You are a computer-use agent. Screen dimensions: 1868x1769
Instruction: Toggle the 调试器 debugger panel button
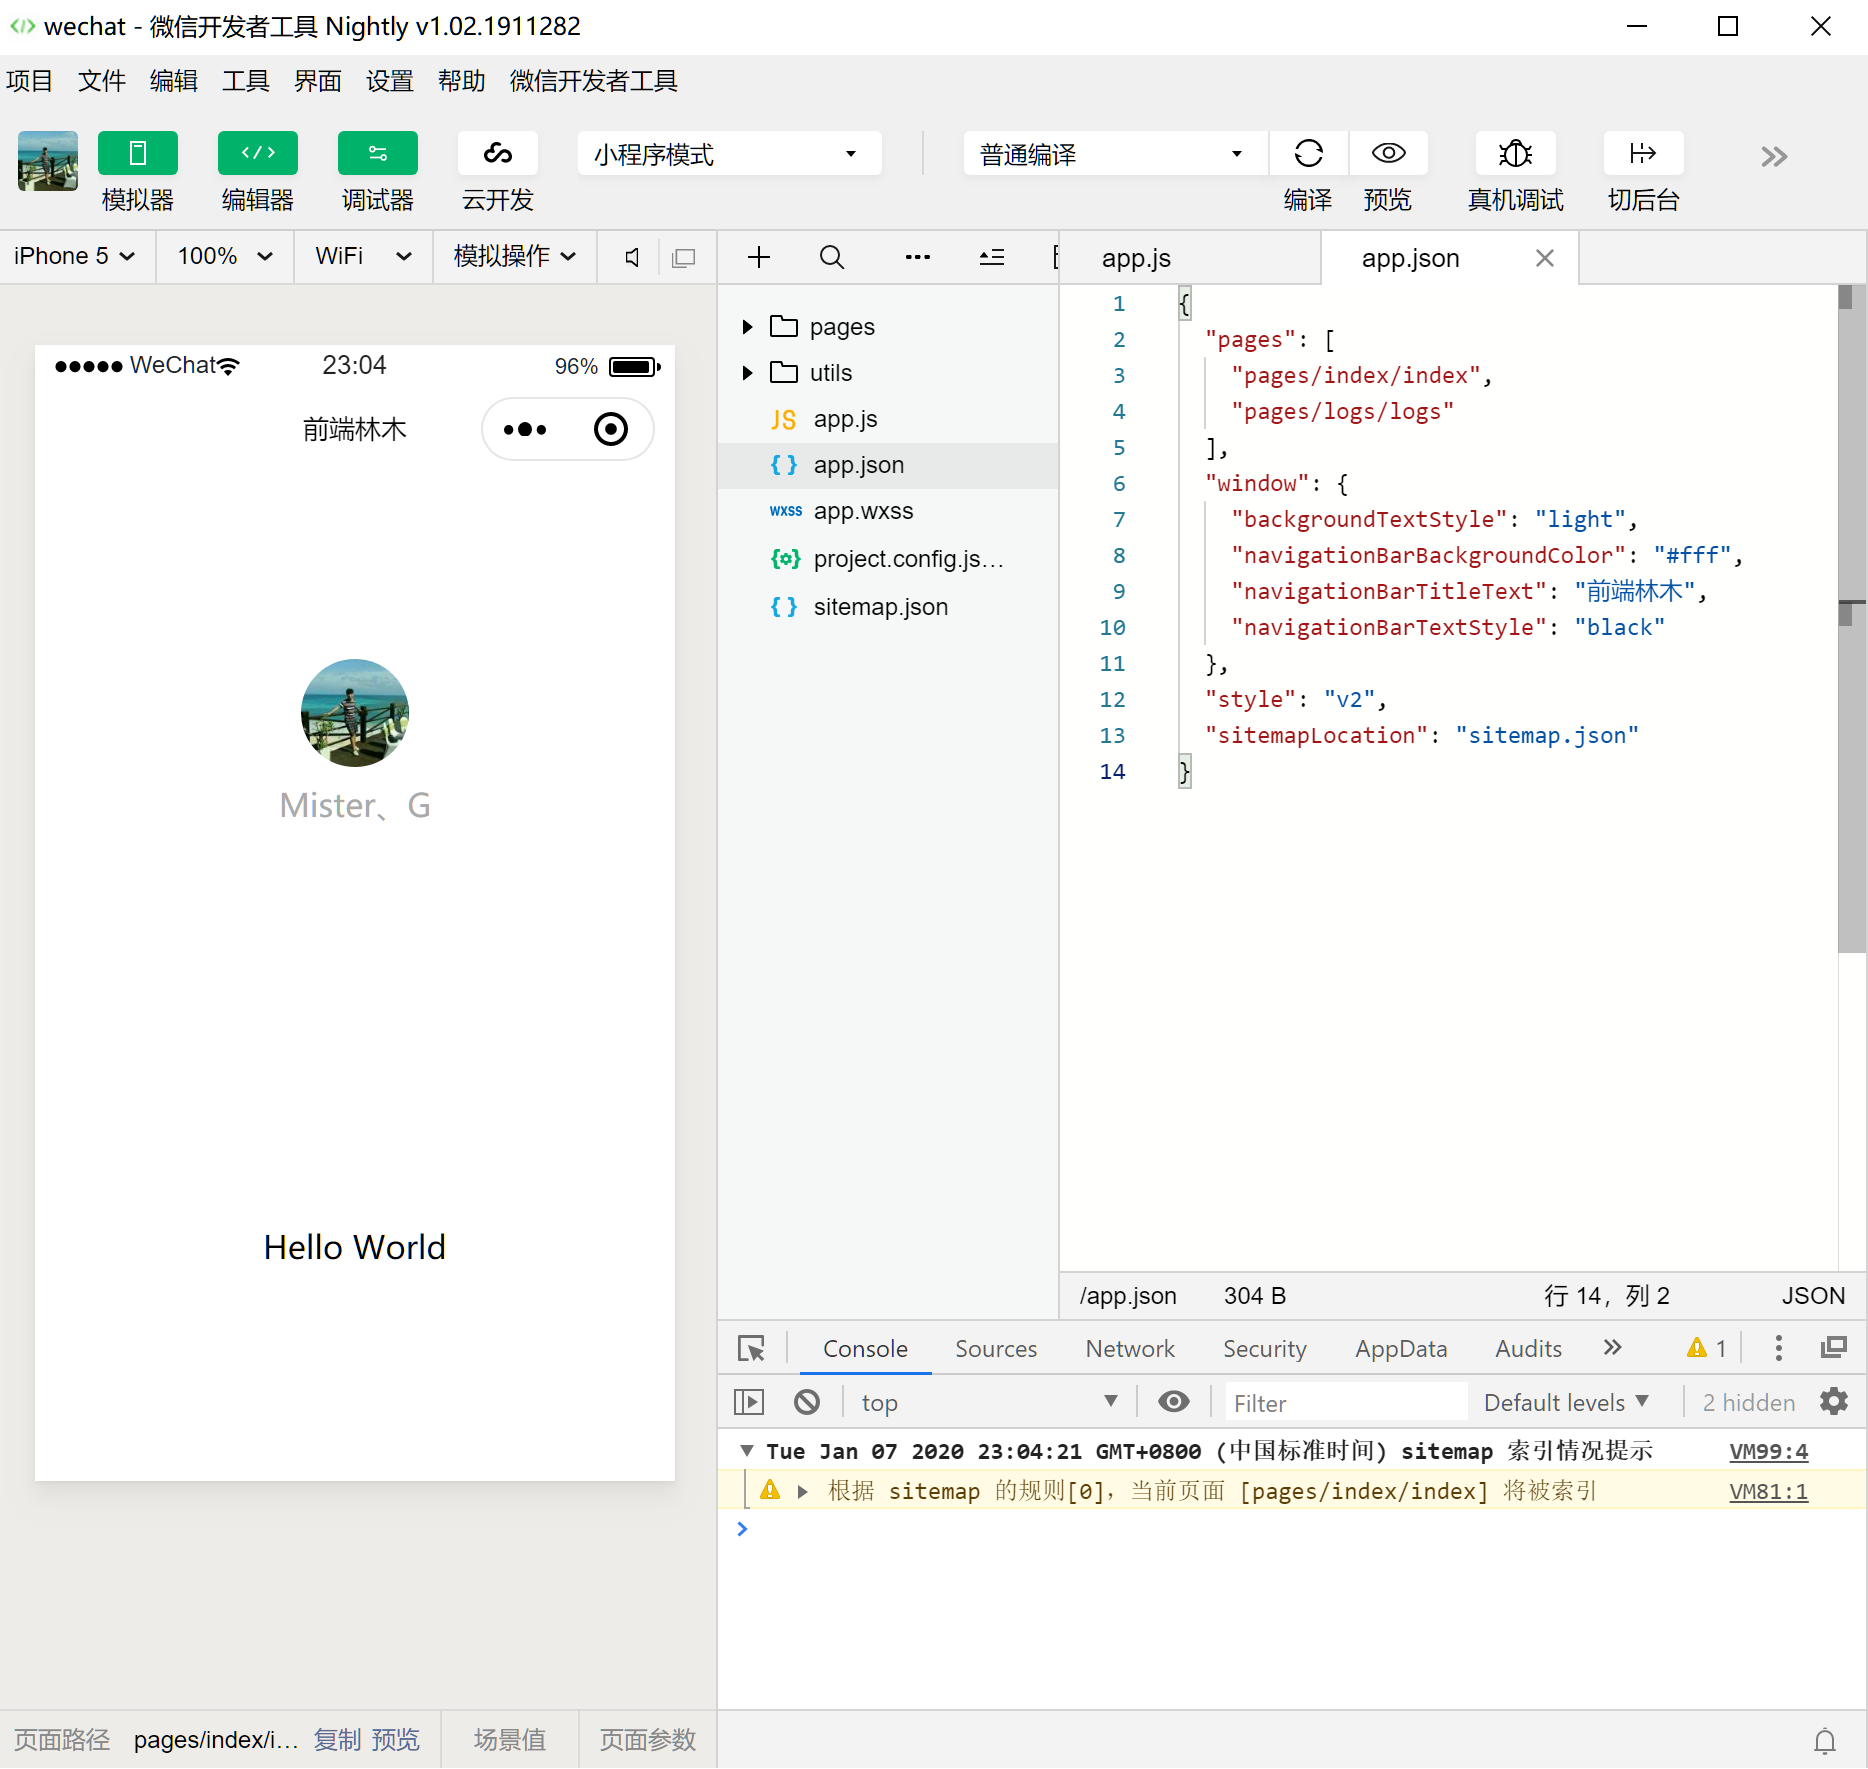(378, 153)
